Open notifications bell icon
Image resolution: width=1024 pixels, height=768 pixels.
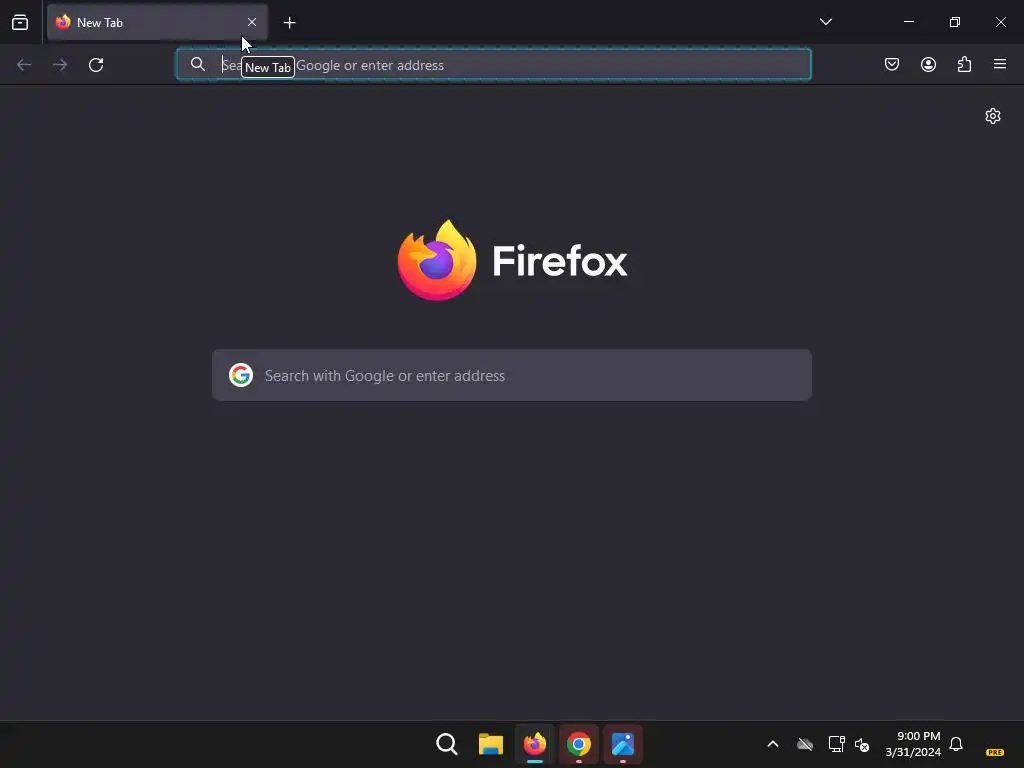click(x=956, y=744)
